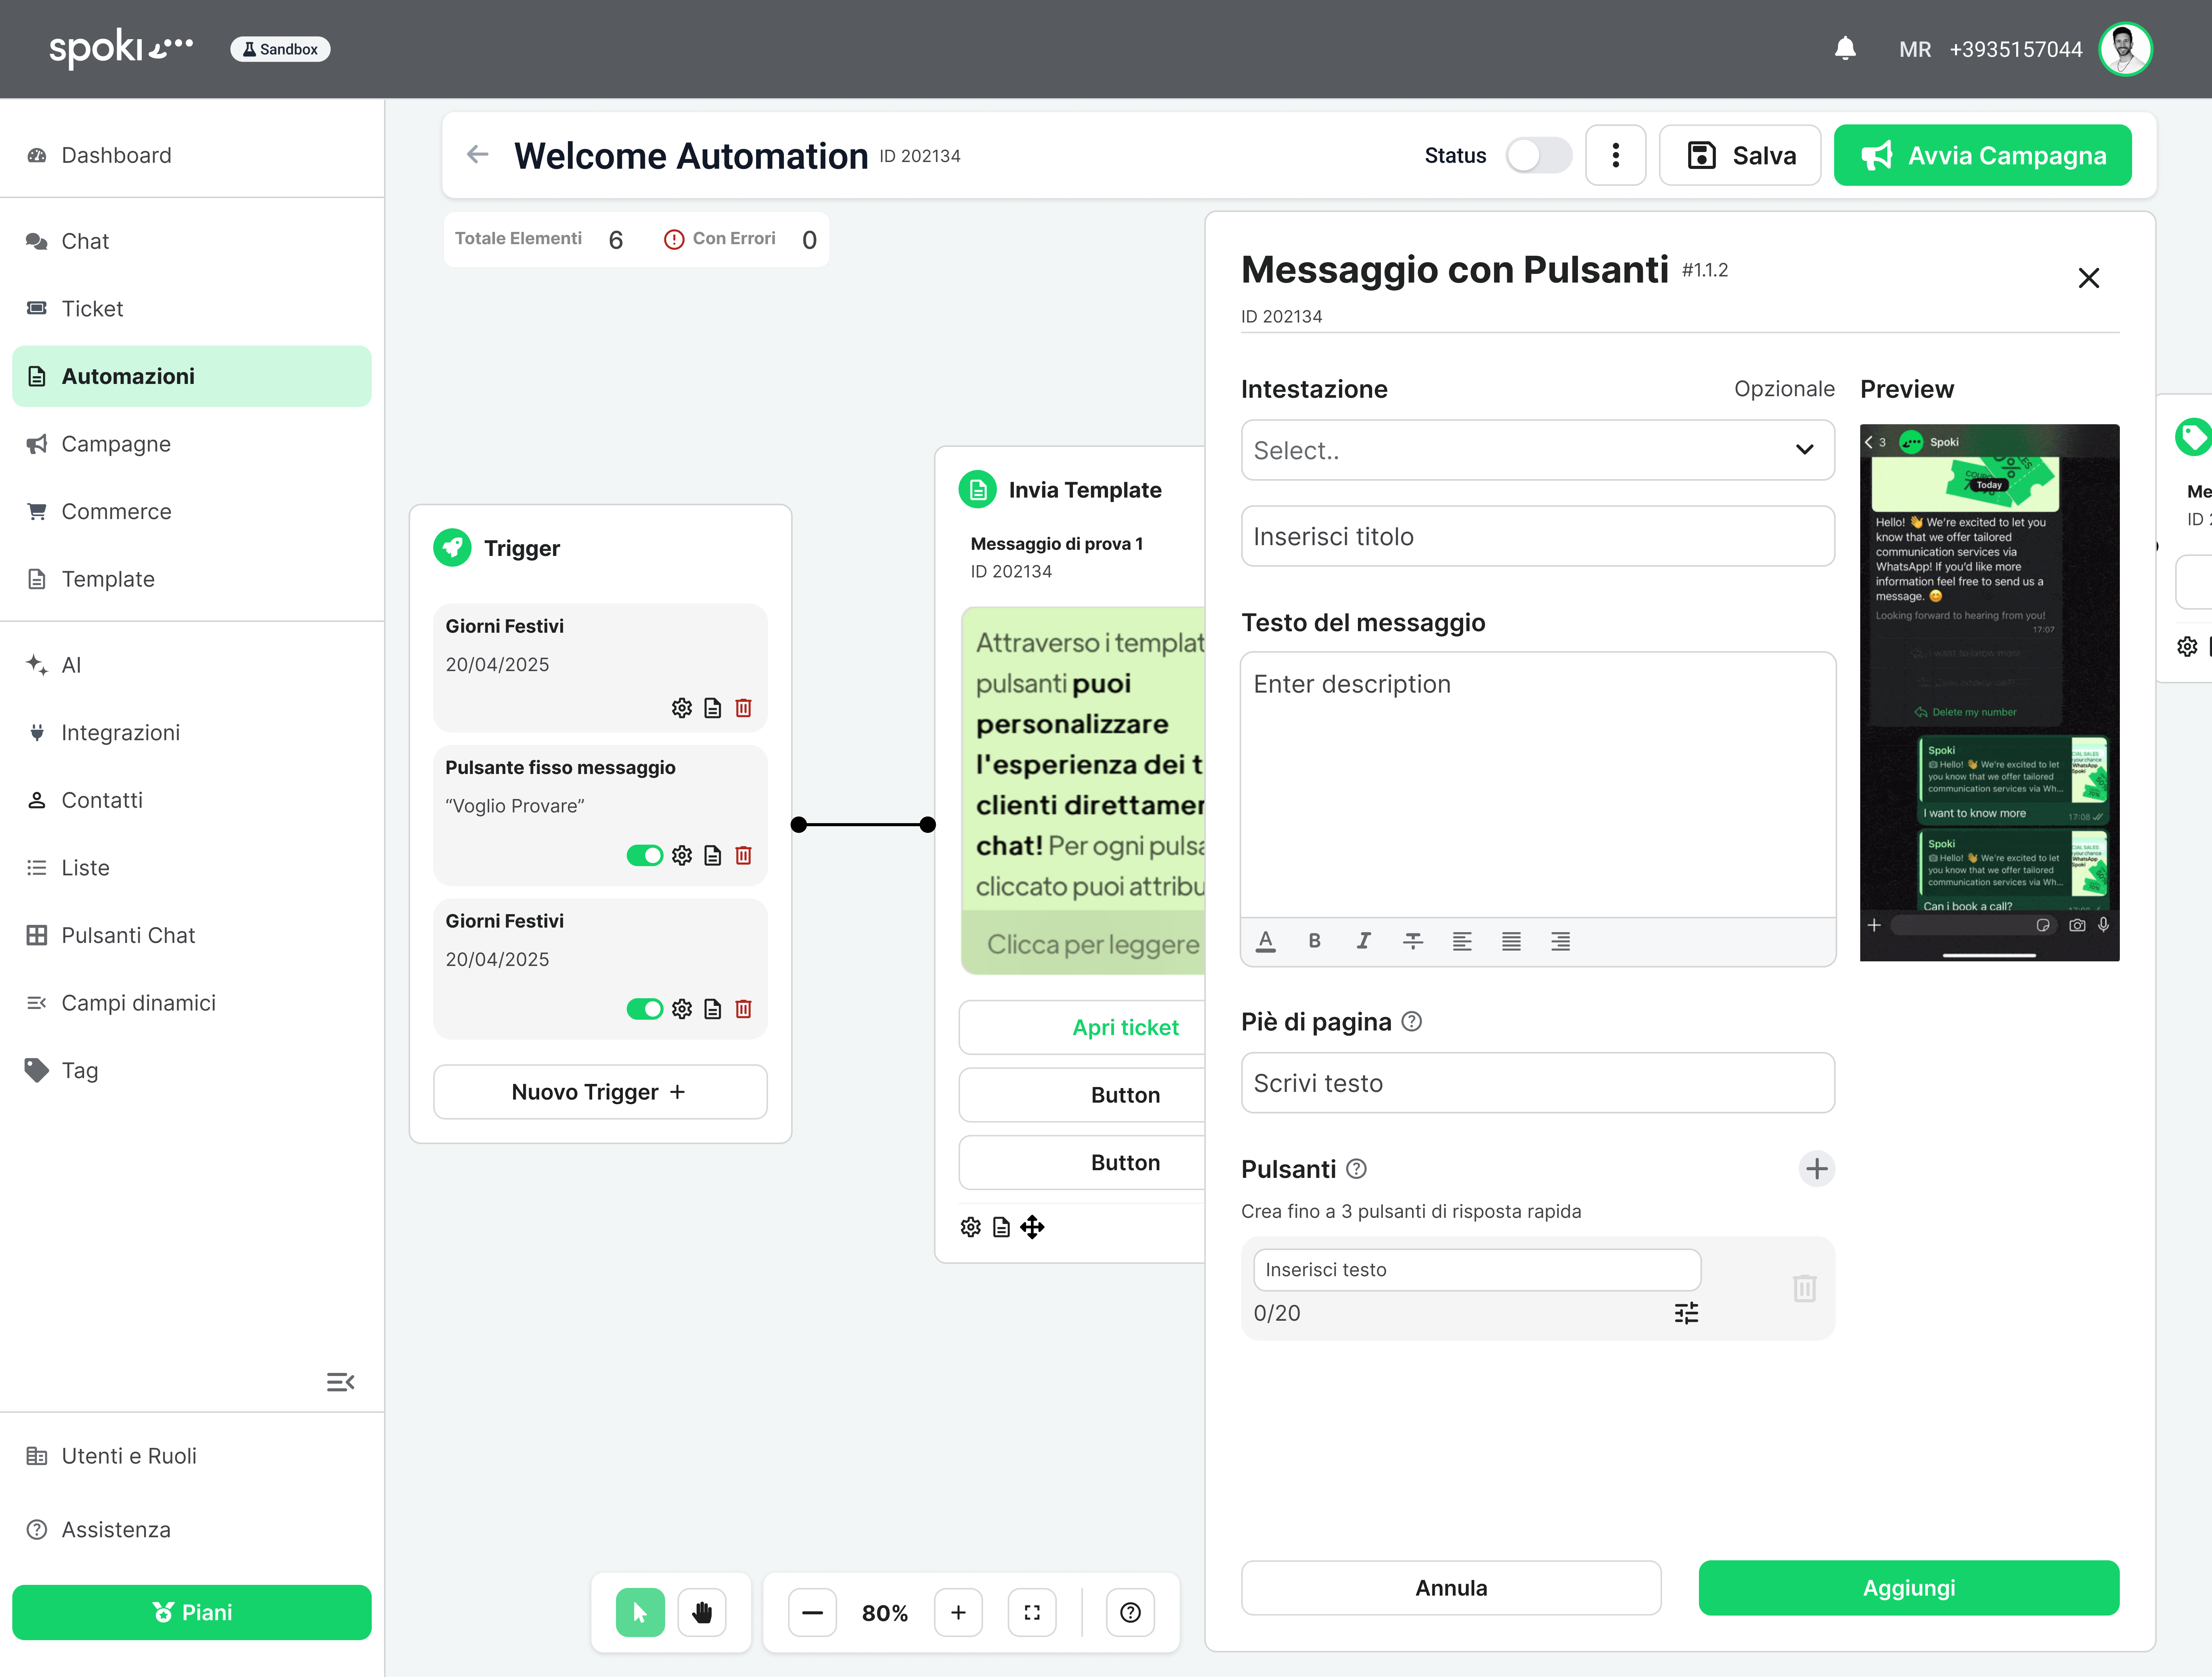Image resolution: width=2212 pixels, height=1677 pixels.
Task: Open Assistenza in the sidebar
Action: (192, 1529)
